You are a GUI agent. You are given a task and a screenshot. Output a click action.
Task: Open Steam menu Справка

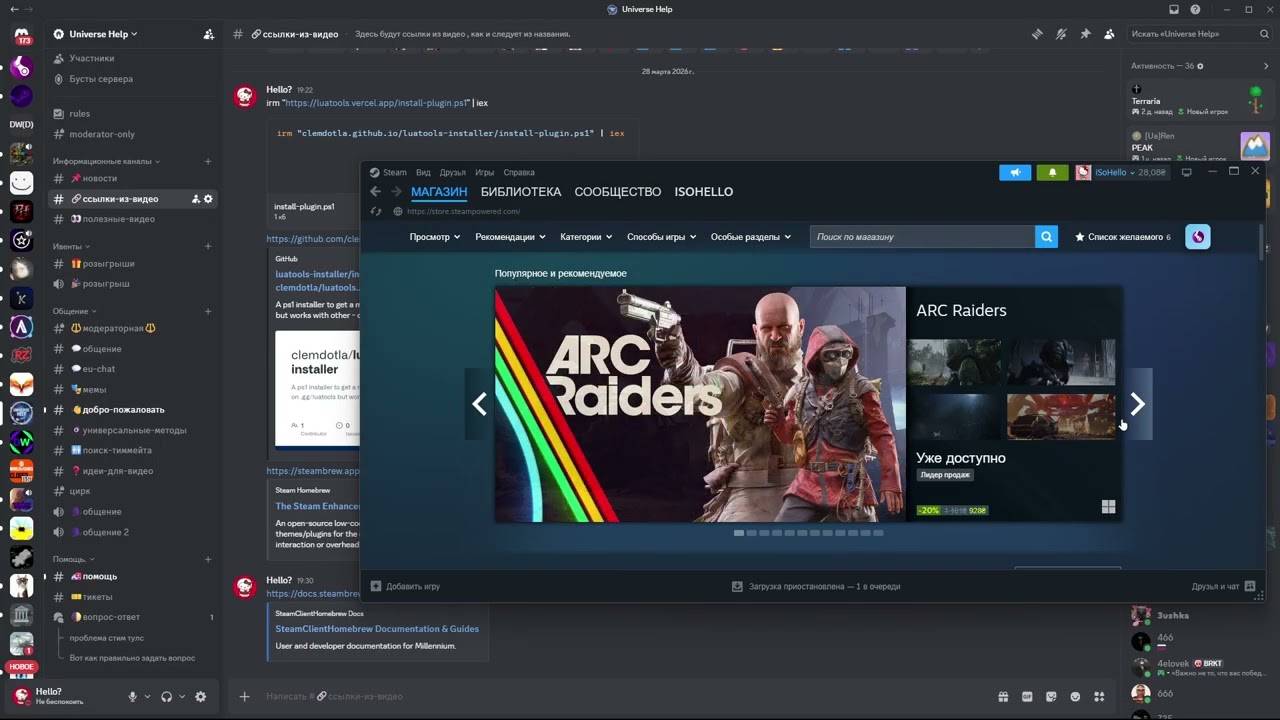(519, 172)
